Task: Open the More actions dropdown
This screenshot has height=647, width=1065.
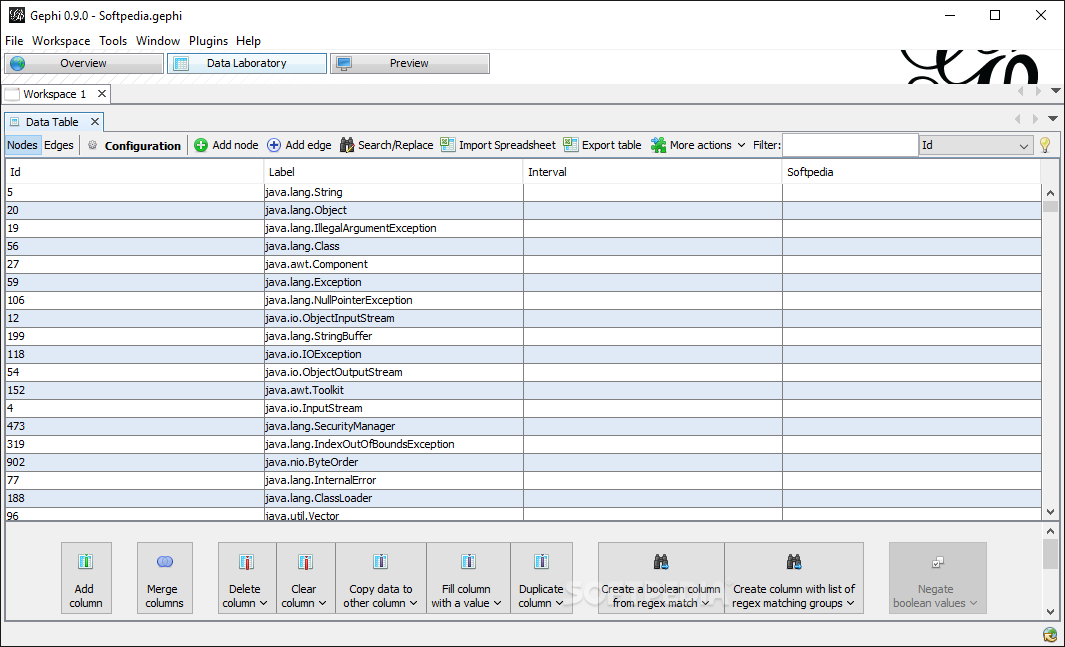Action: point(698,145)
